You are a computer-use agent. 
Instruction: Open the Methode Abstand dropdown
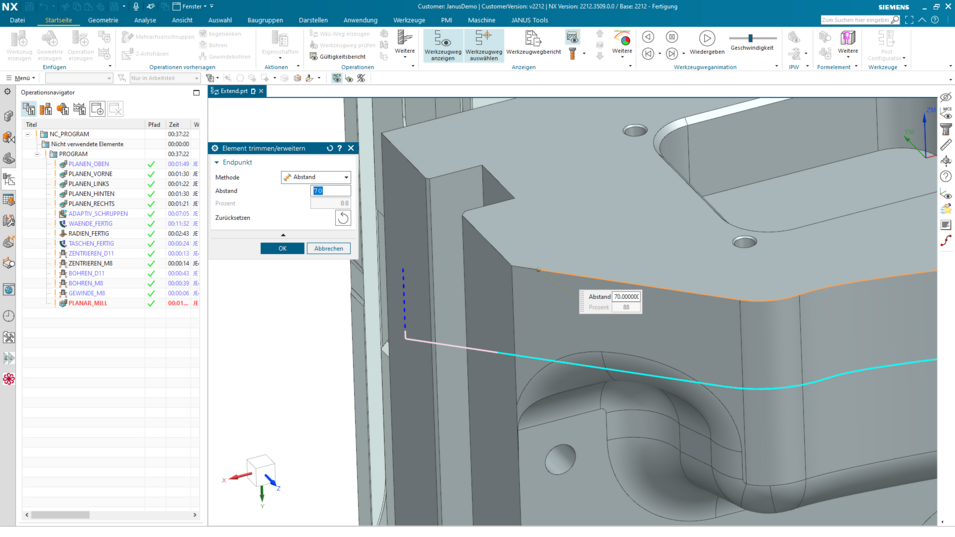pyautogui.click(x=315, y=177)
